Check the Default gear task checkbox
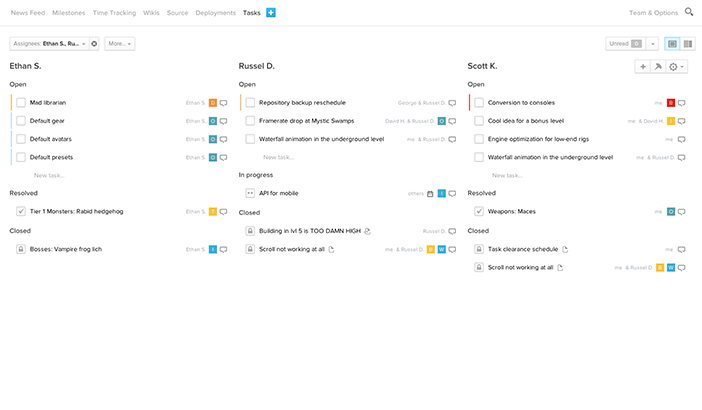The image size is (702, 410). tap(21, 121)
